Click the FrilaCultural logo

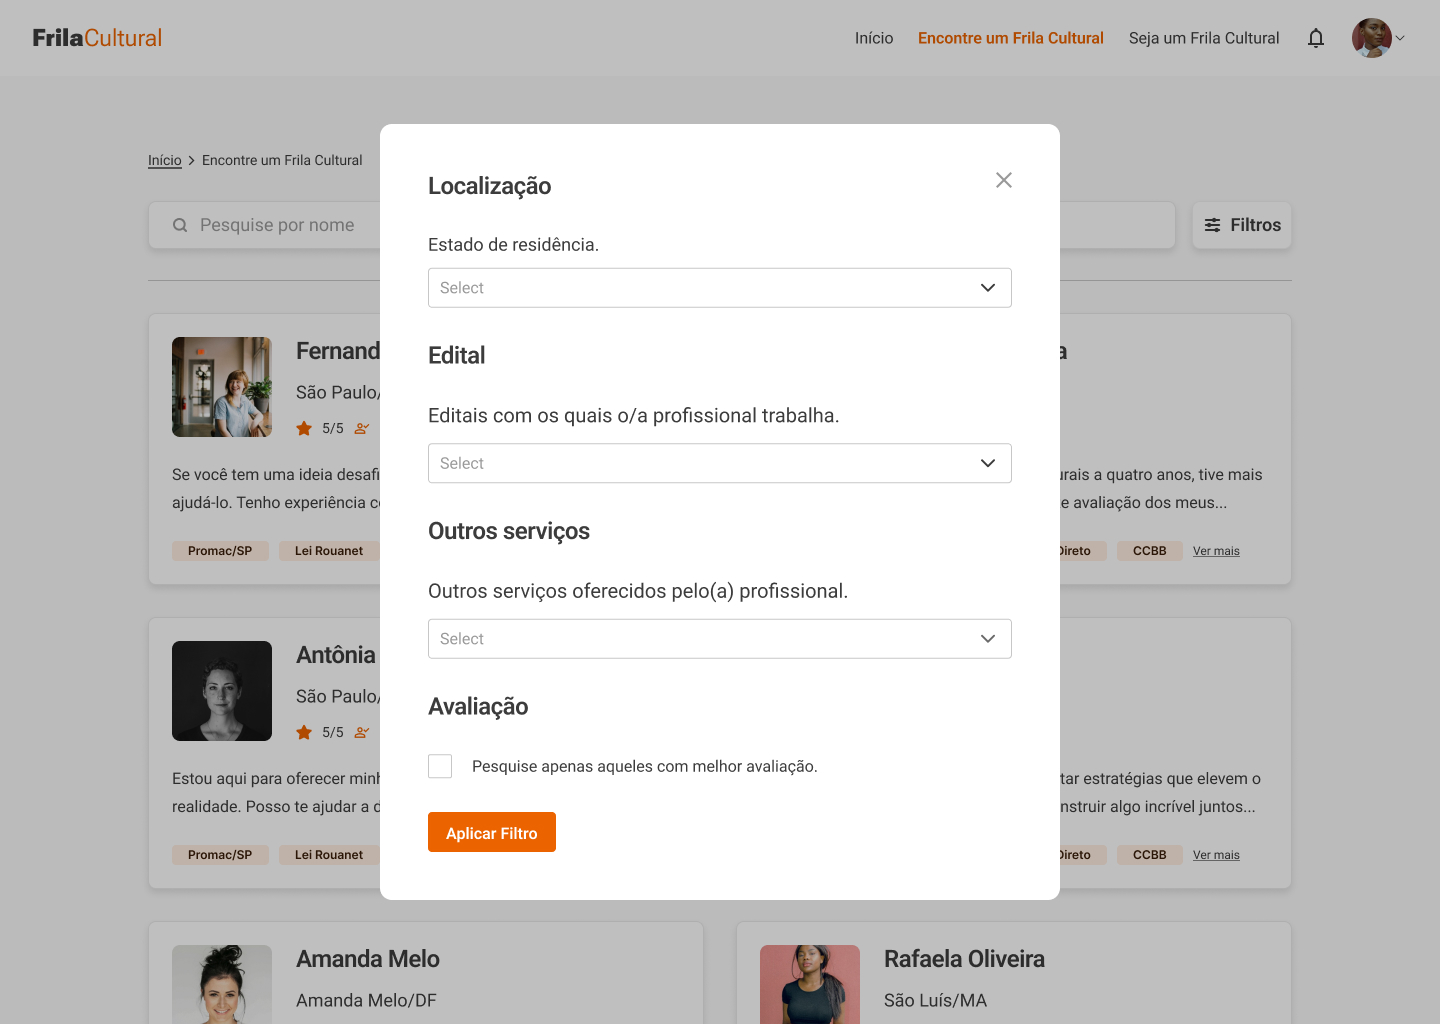[97, 38]
